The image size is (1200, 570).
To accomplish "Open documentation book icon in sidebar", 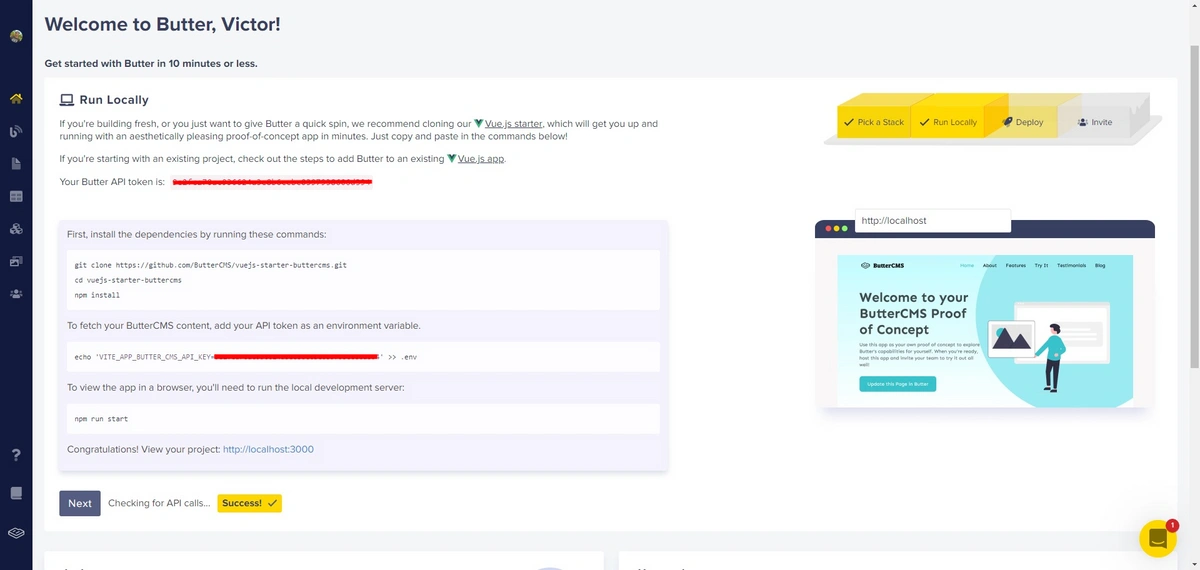I will 16,493.
